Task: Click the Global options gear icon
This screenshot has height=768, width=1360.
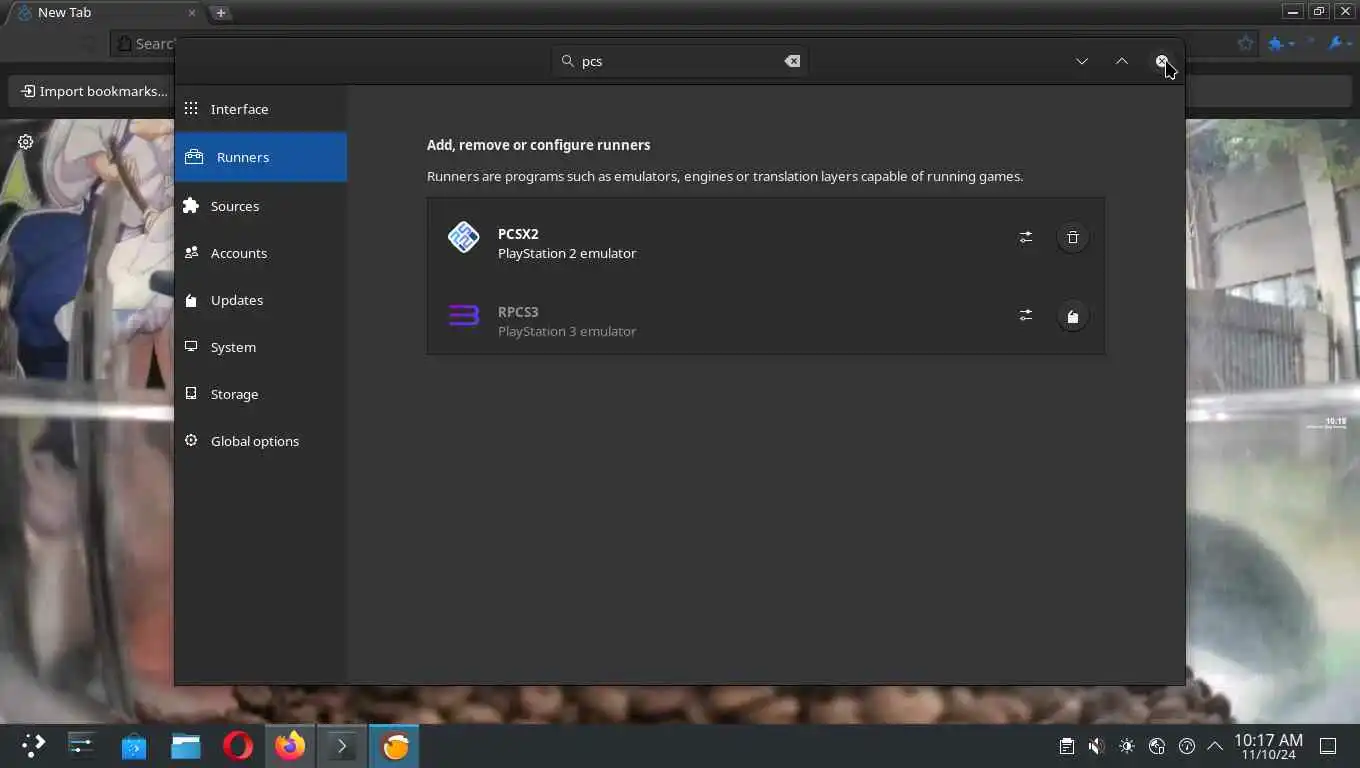Action: (191, 440)
